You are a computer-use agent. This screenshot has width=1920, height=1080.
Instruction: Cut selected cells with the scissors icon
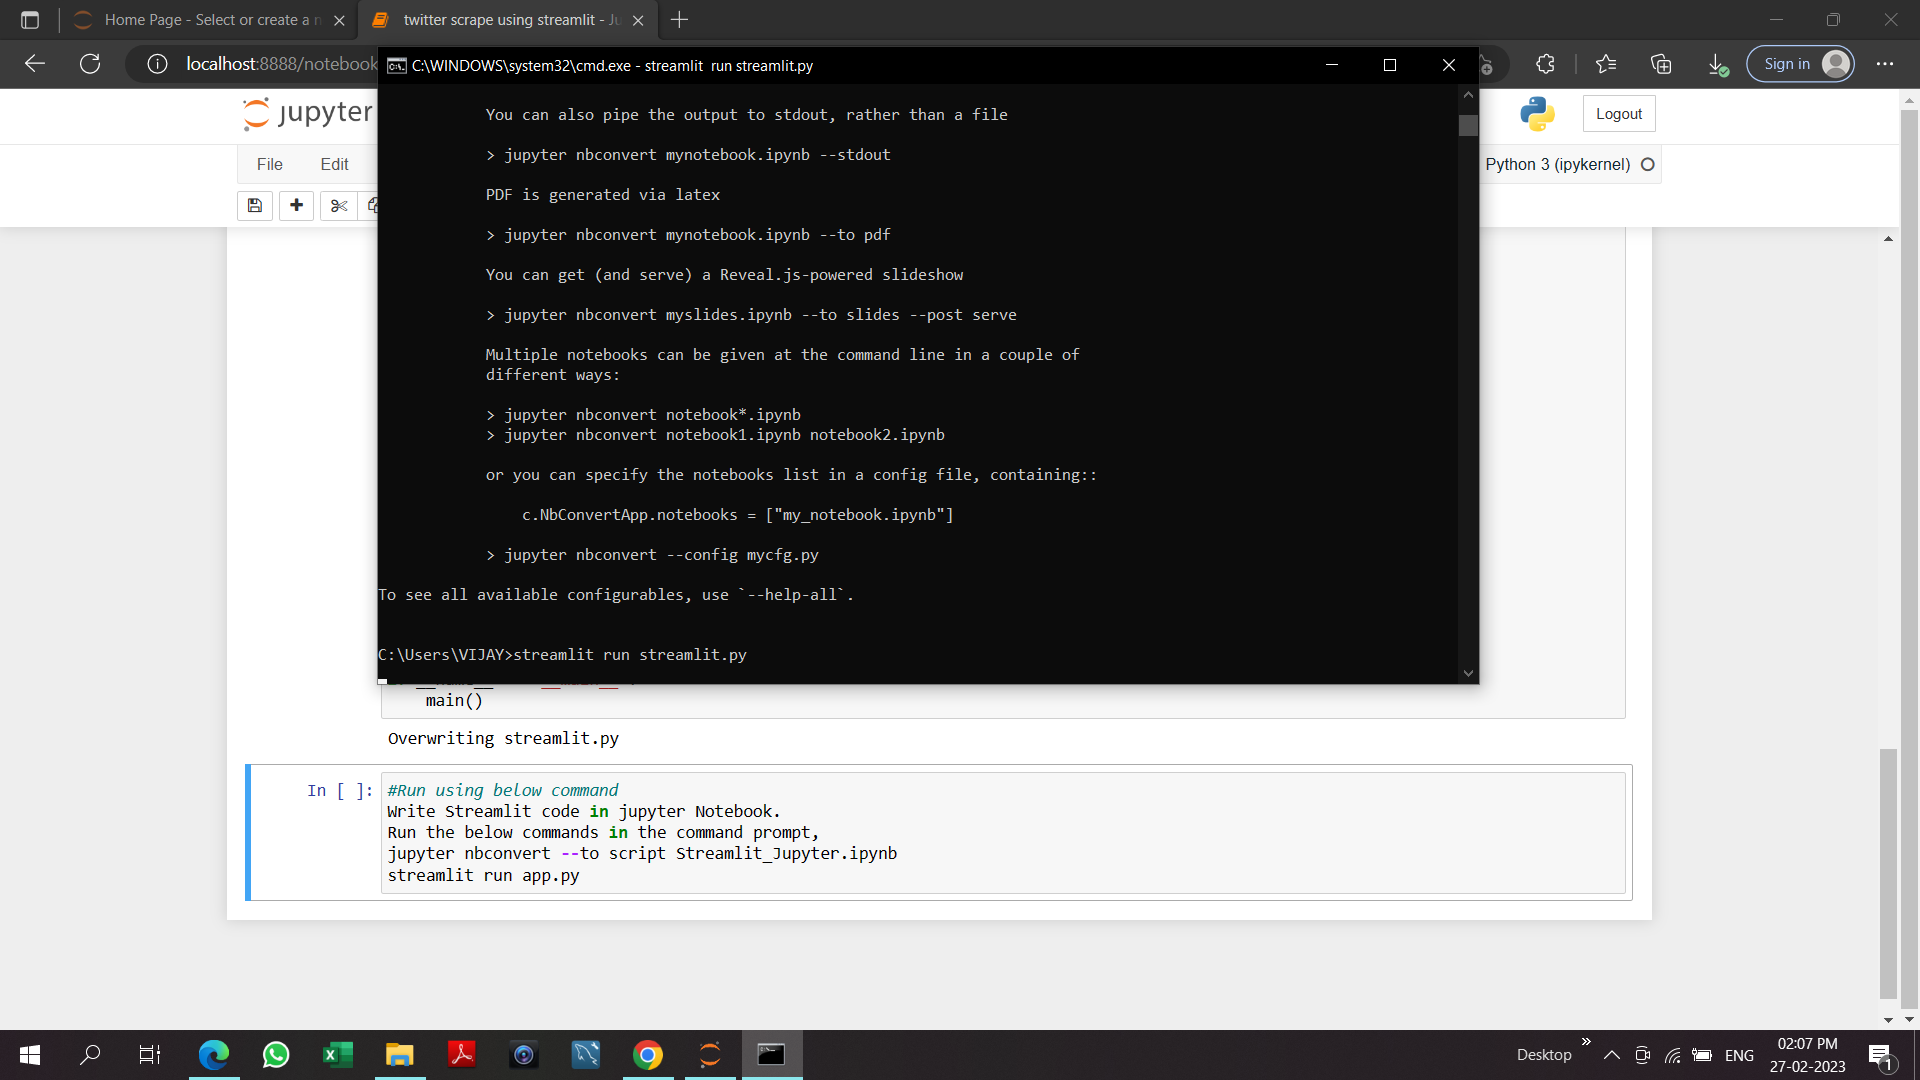pyautogui.click(x=338, y=205)
